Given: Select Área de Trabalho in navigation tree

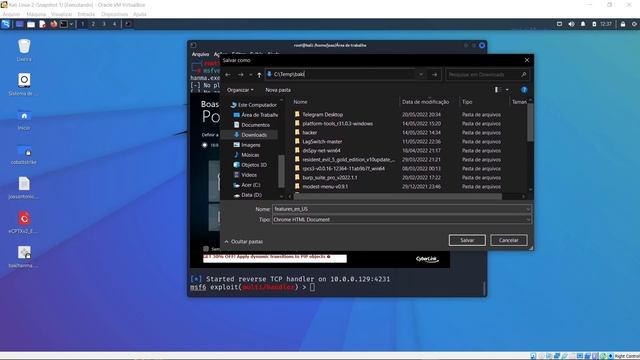Looking at the screenshot, I should (x=255, y=115).
